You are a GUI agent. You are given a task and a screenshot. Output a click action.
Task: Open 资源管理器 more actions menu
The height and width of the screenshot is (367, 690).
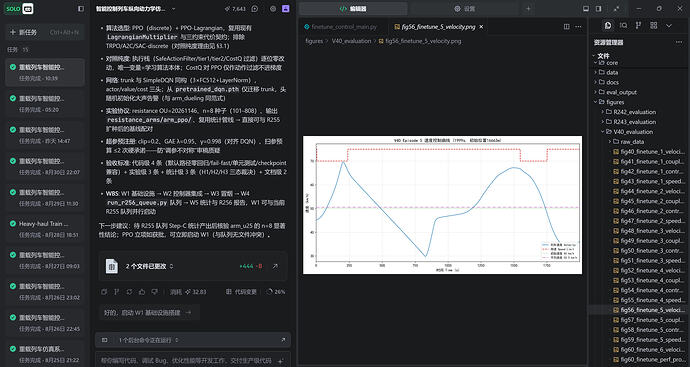679,43
